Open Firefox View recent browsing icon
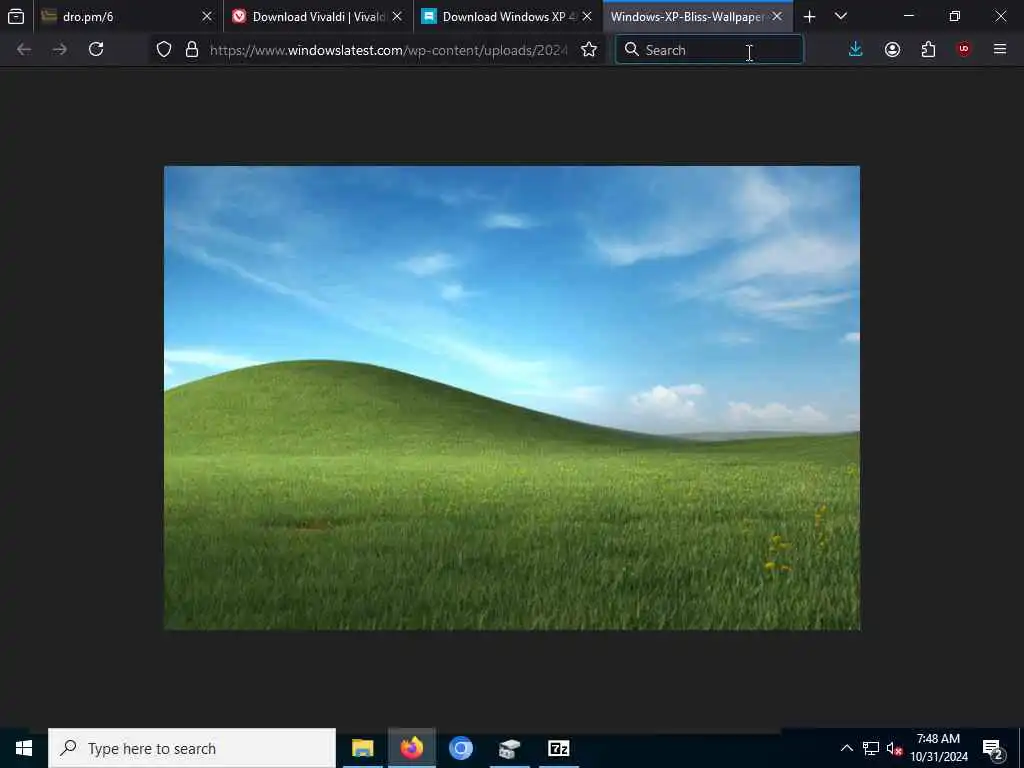The image size is (1024, 768). [x=16, y=16]
